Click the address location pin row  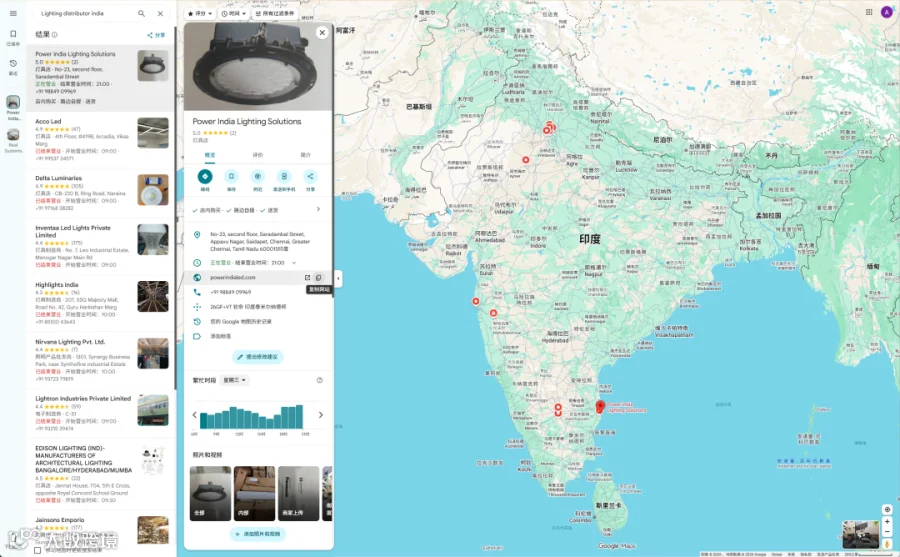click(x=258, y=242)
